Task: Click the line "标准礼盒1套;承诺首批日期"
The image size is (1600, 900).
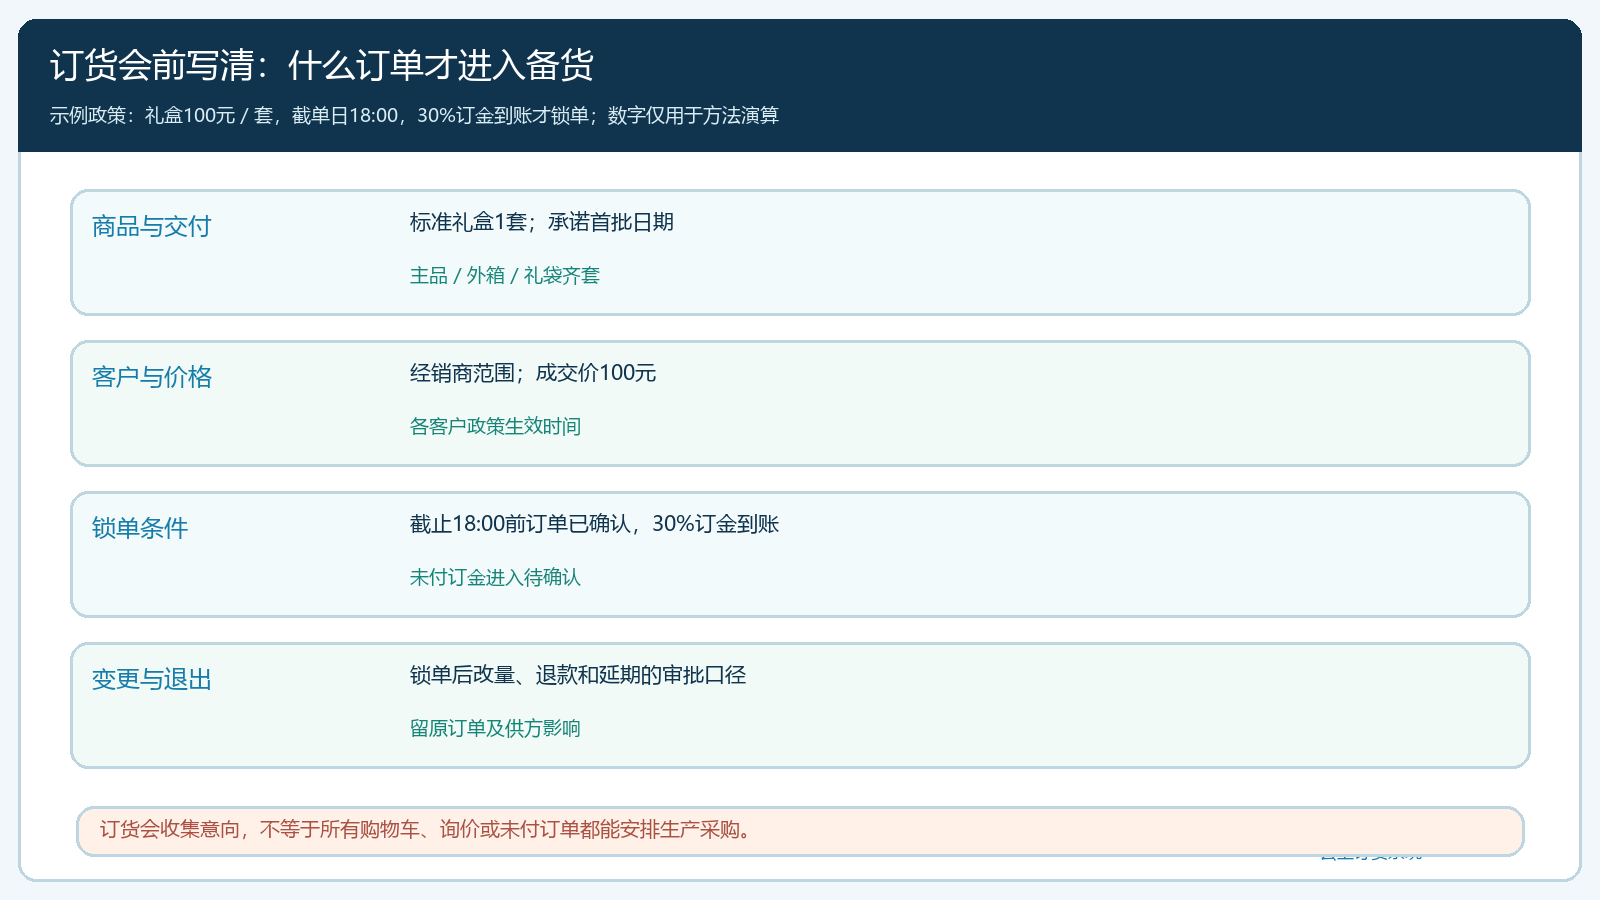Action: pos(542,222)
